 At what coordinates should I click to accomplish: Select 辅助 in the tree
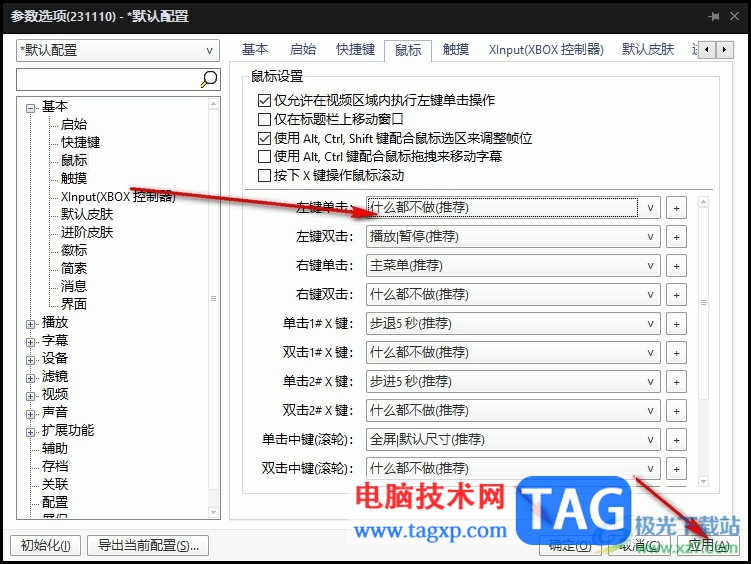(x=55, y=449)
